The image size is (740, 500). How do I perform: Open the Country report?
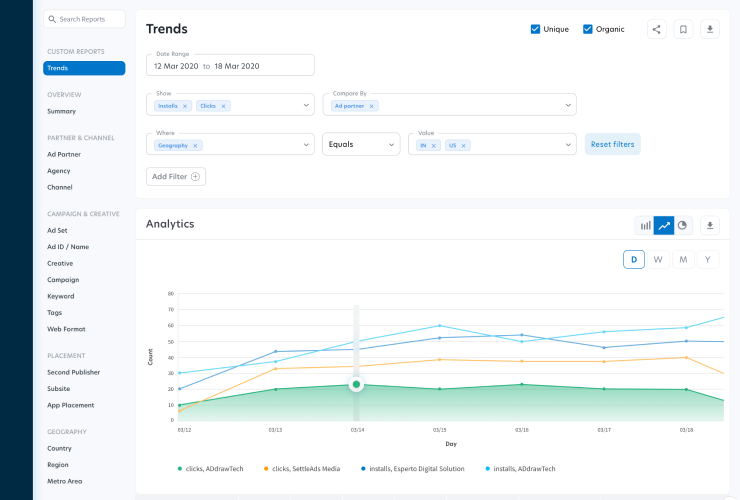pos(59,449)
